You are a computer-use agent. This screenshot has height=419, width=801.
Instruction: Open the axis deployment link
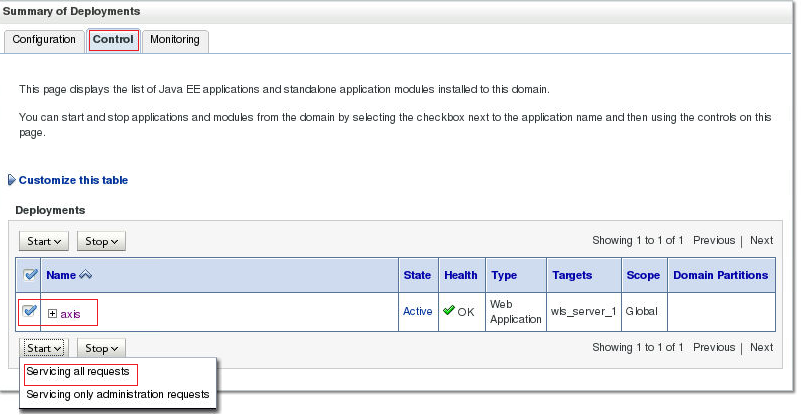(x=70, y=314)
